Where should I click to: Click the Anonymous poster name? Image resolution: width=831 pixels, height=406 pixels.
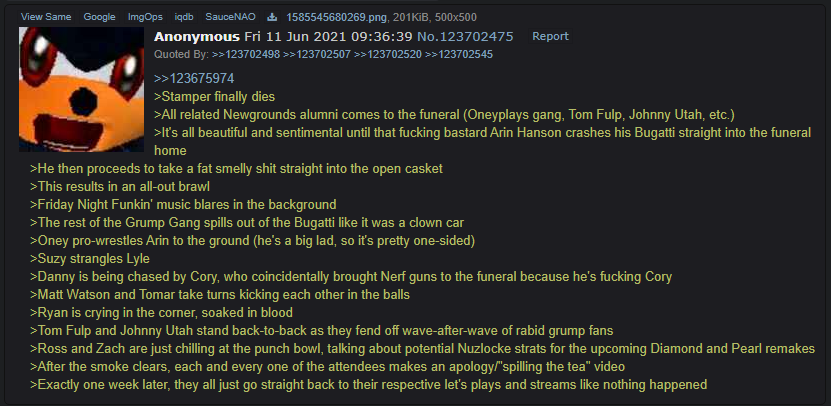(x=197, y=37)
